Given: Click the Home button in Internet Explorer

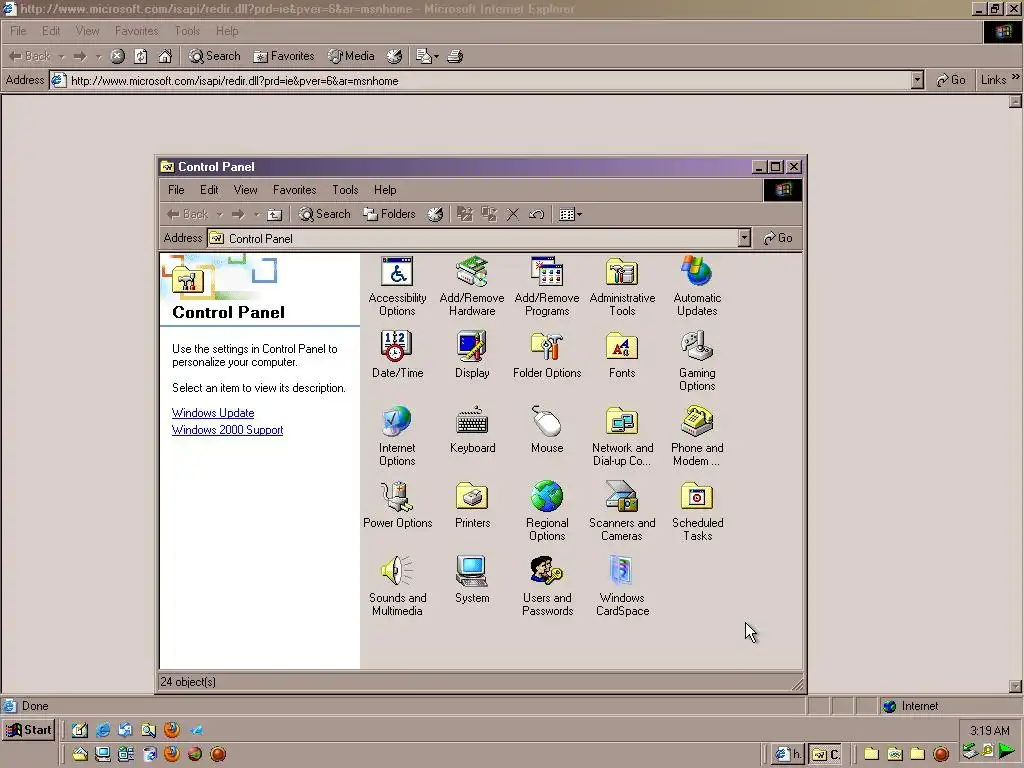Looking at the screenshot, I should [165, 56].
